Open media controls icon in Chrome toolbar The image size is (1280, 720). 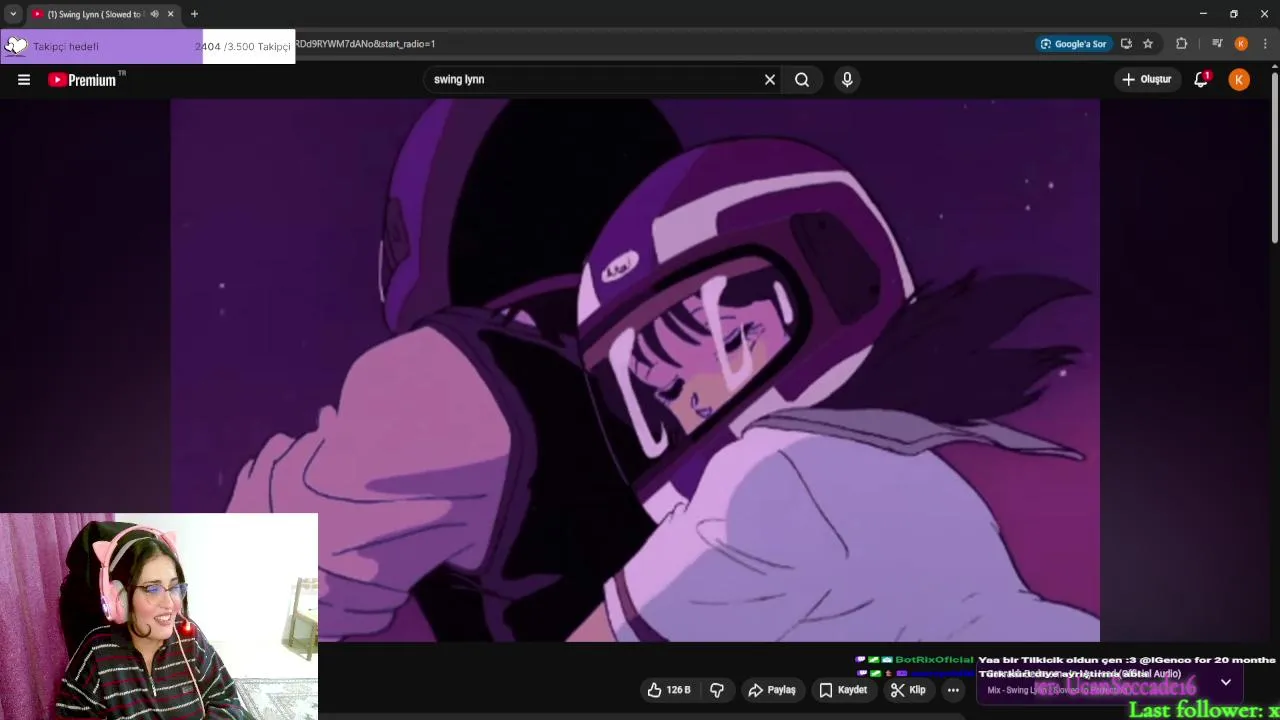click(1217, 44)
